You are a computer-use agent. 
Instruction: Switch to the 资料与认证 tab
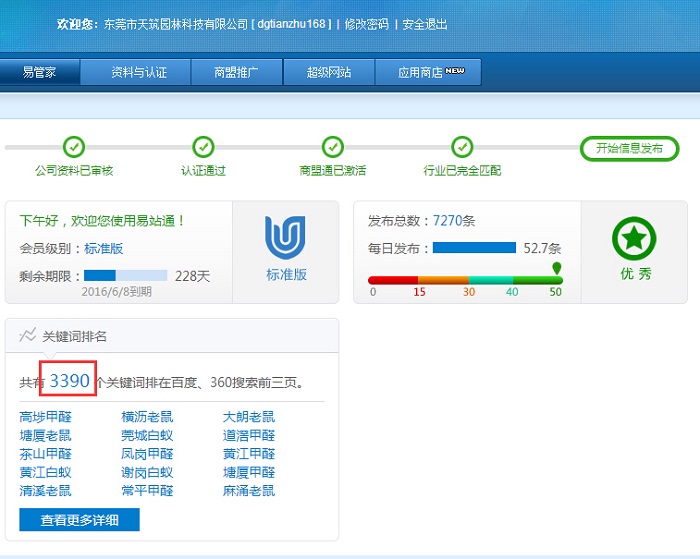pos(138,72)
